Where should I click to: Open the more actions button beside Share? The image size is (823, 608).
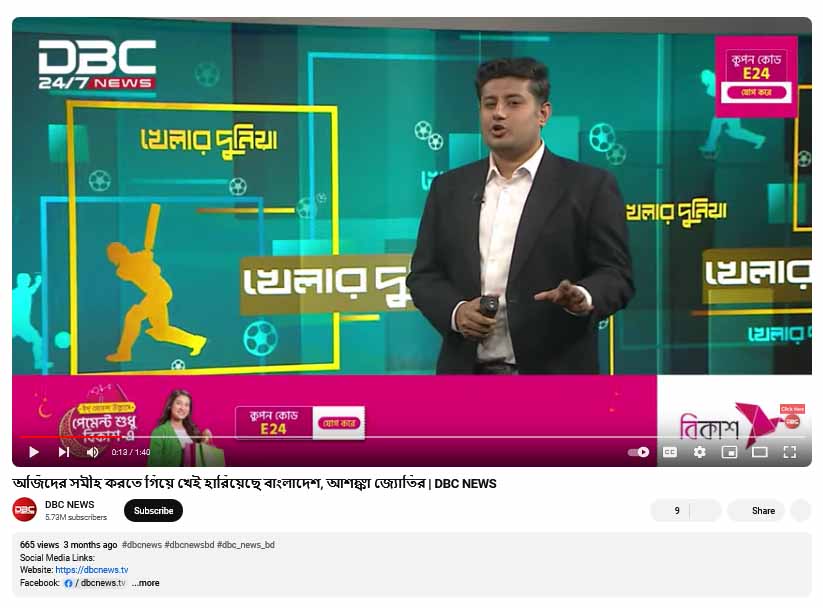click(801, 510)
